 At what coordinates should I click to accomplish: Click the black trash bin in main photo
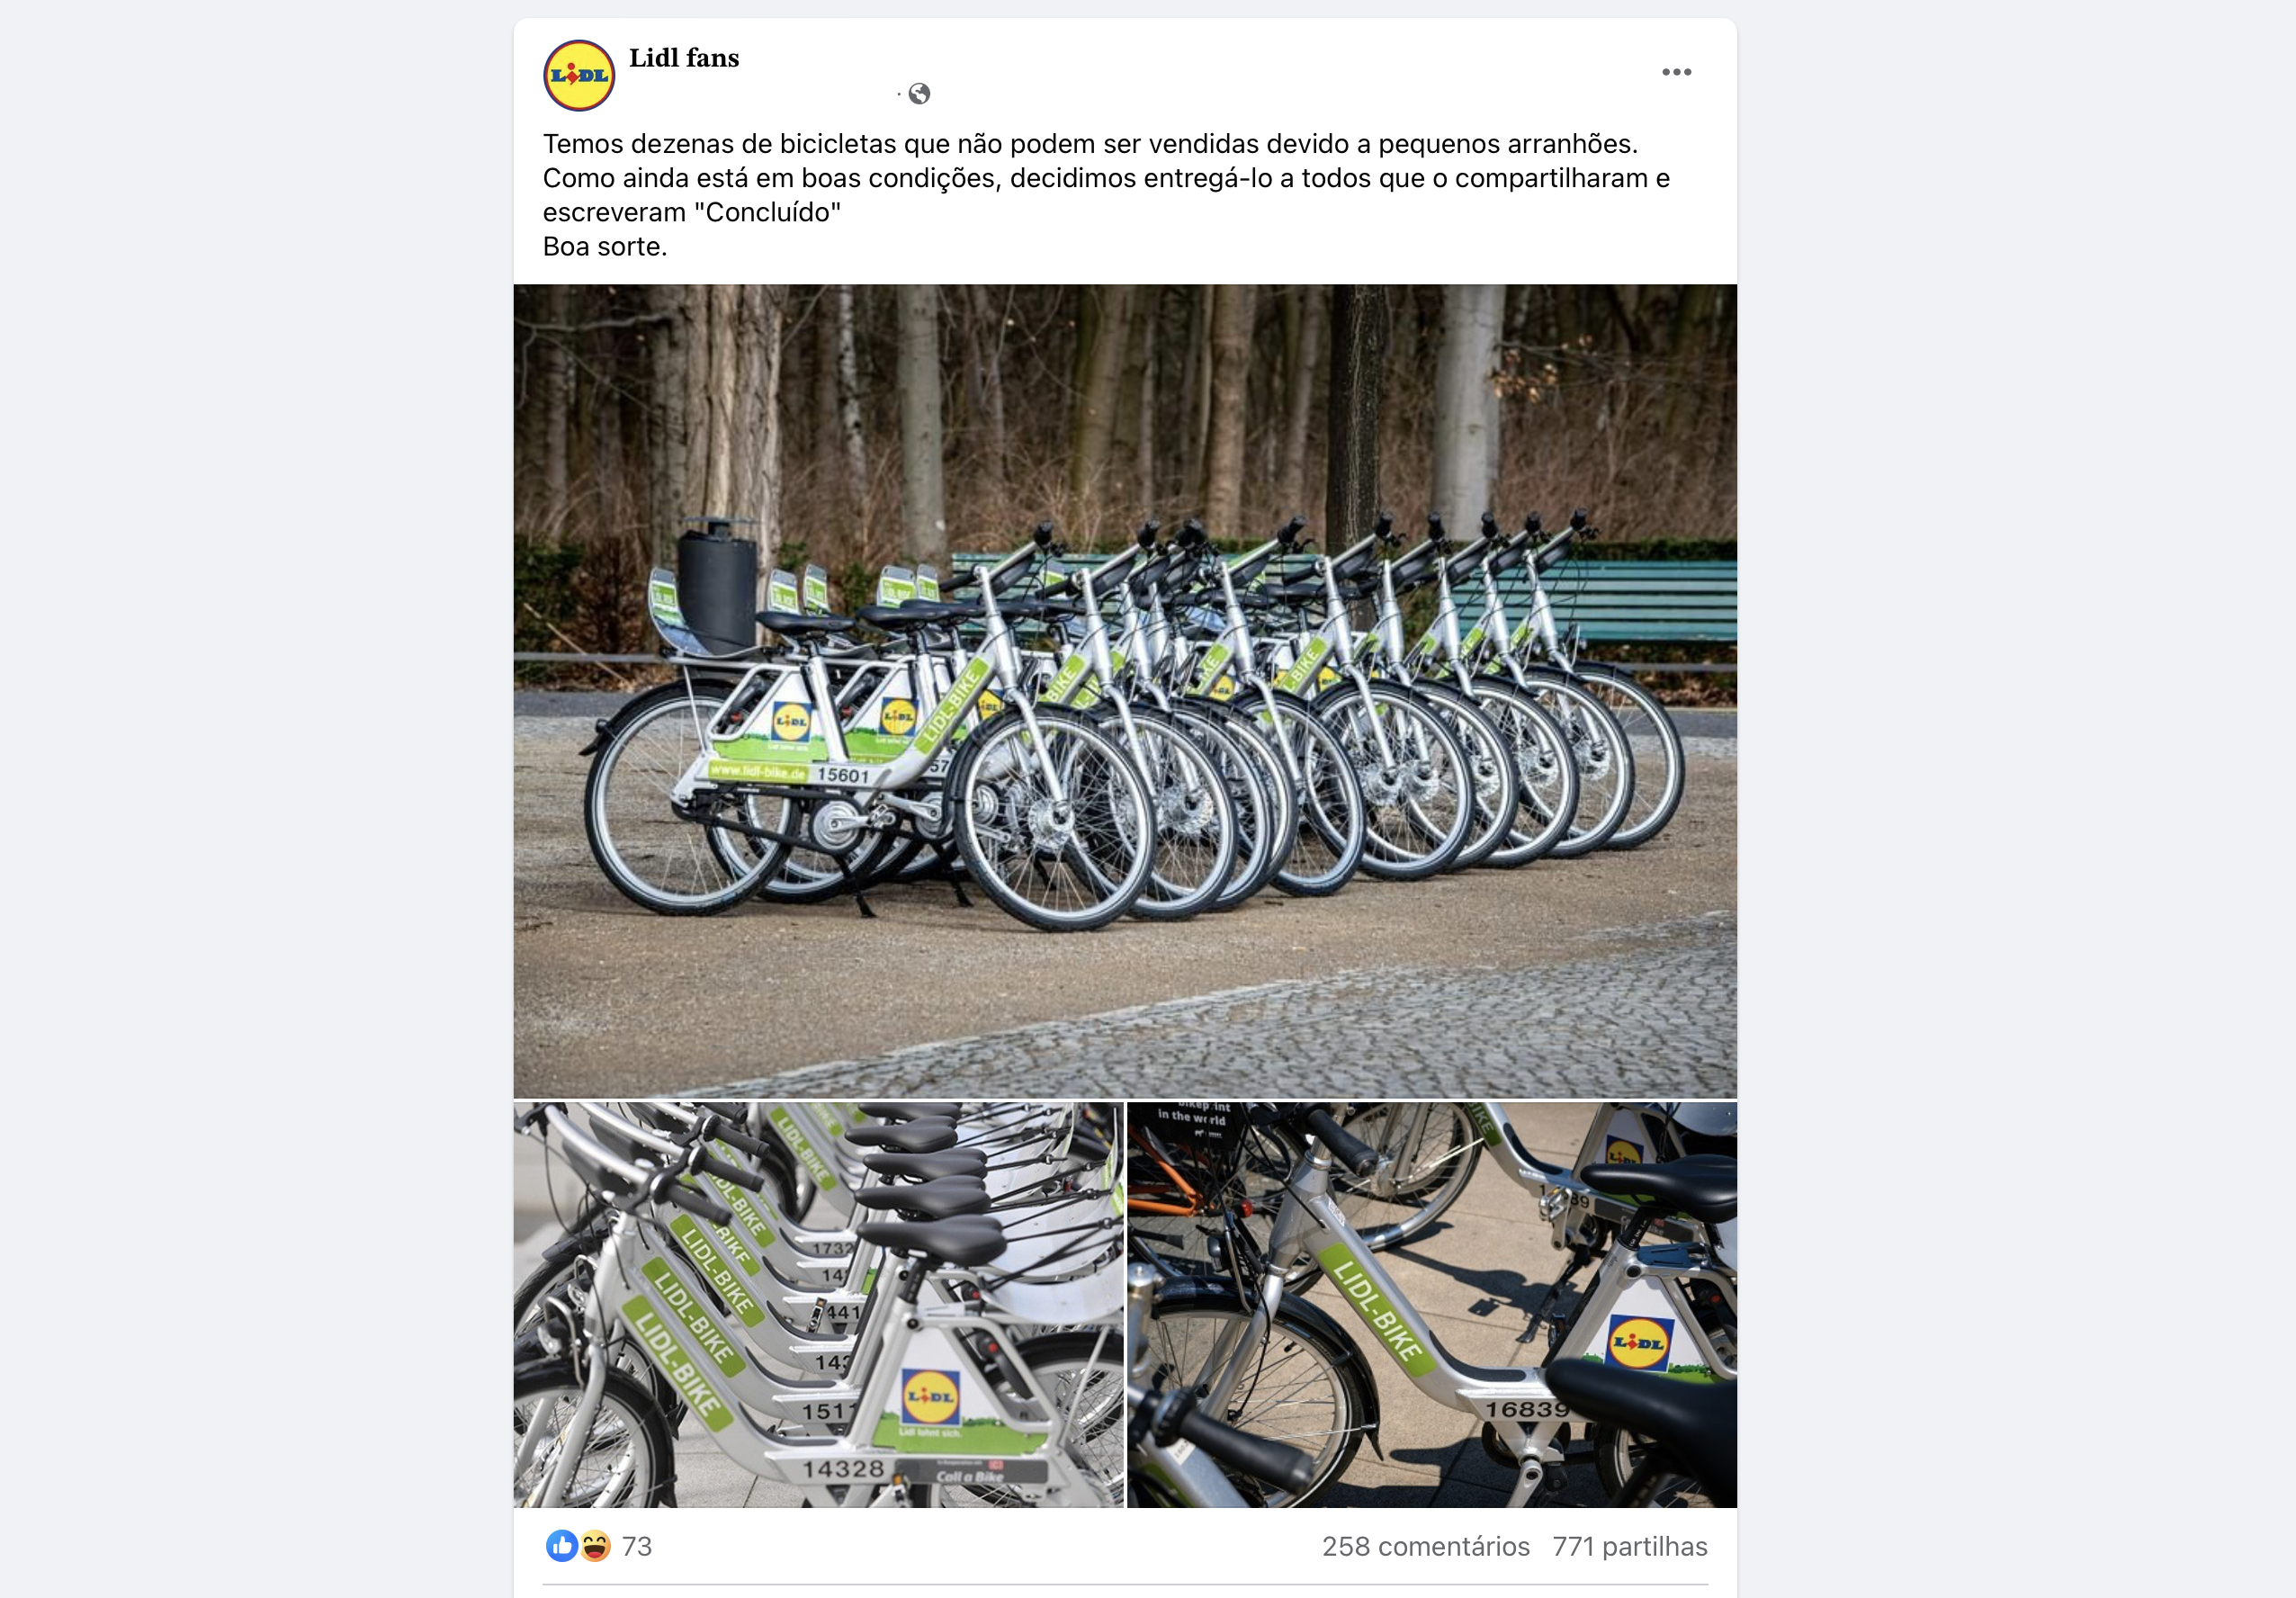pyautogui.click(x=717, y=584)
